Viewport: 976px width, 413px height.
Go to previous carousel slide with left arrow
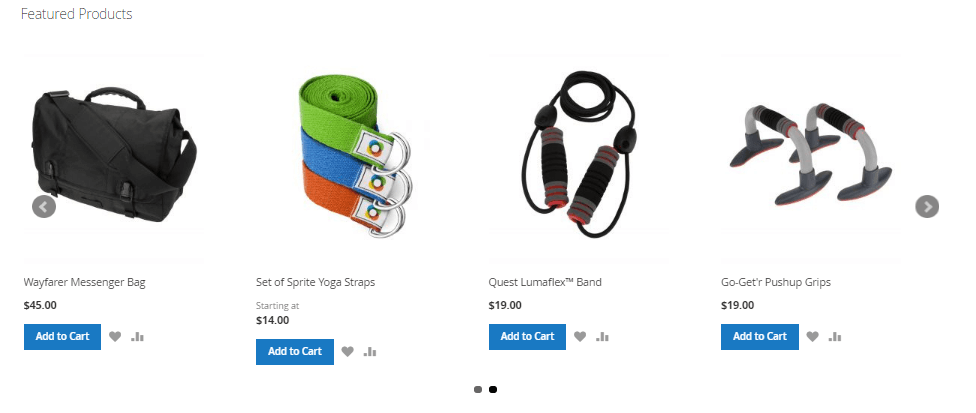click(44, 206)
